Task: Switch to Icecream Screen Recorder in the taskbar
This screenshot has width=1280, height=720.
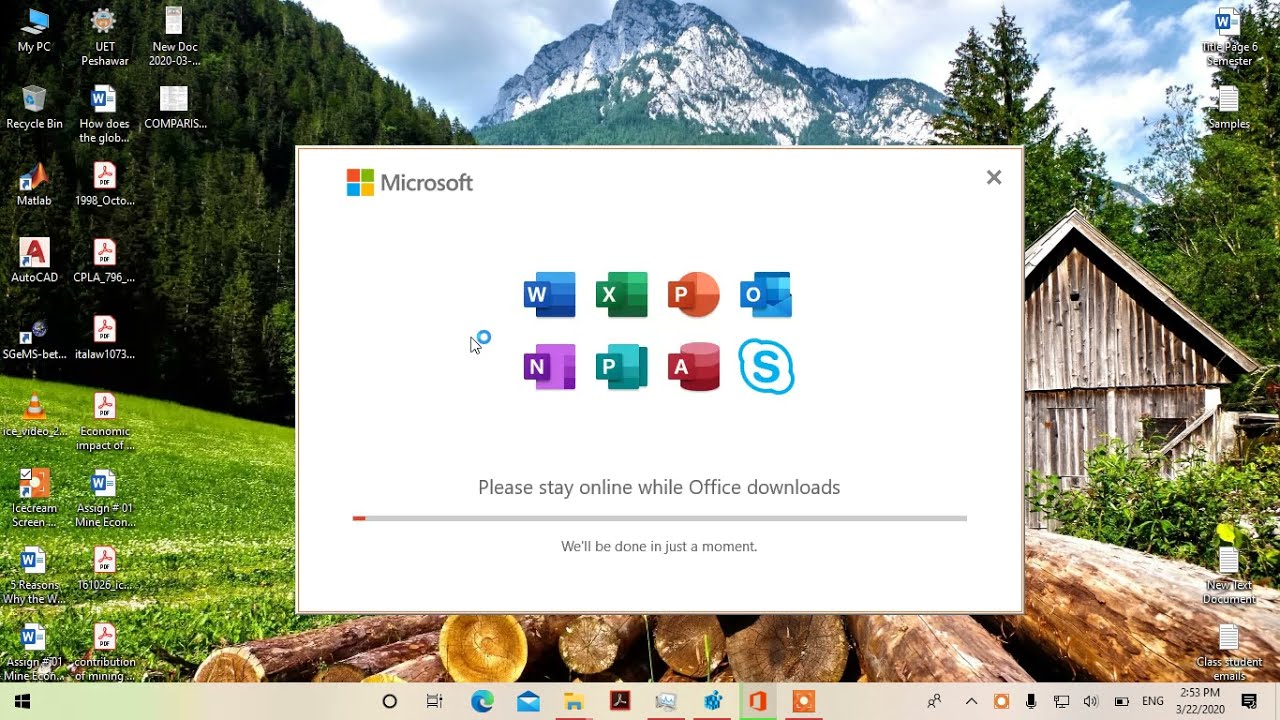Action: click(x=803, y=701)
